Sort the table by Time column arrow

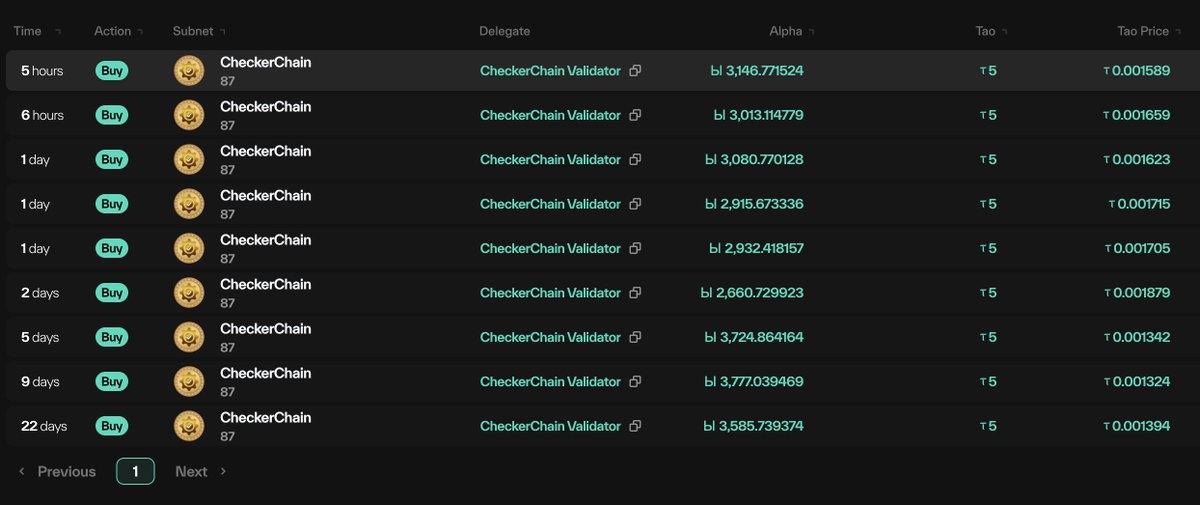57,32
